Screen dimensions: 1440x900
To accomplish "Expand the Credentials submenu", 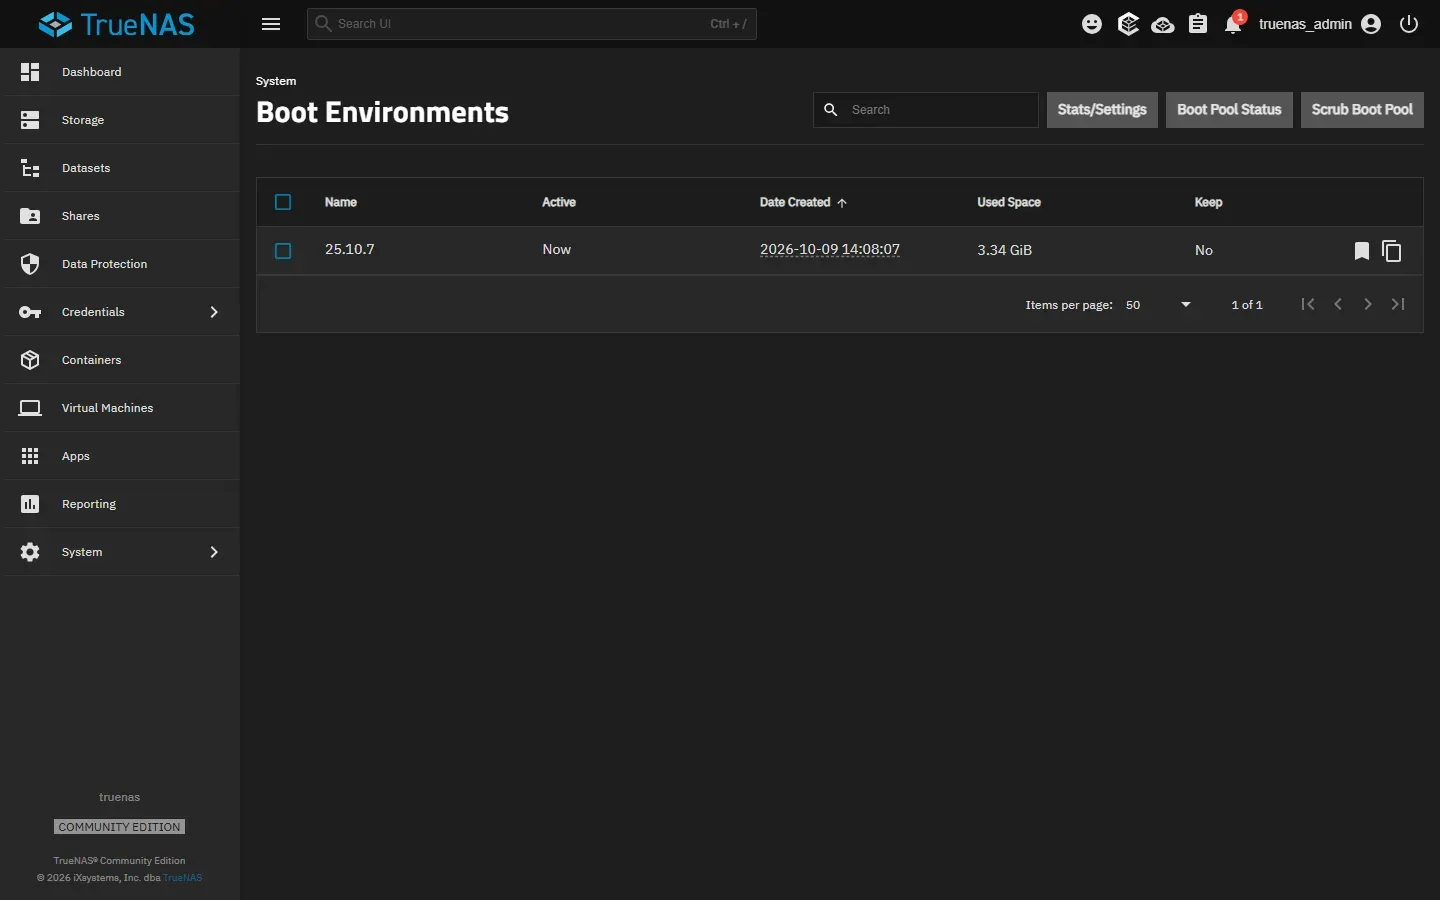I will click(214, 312).
